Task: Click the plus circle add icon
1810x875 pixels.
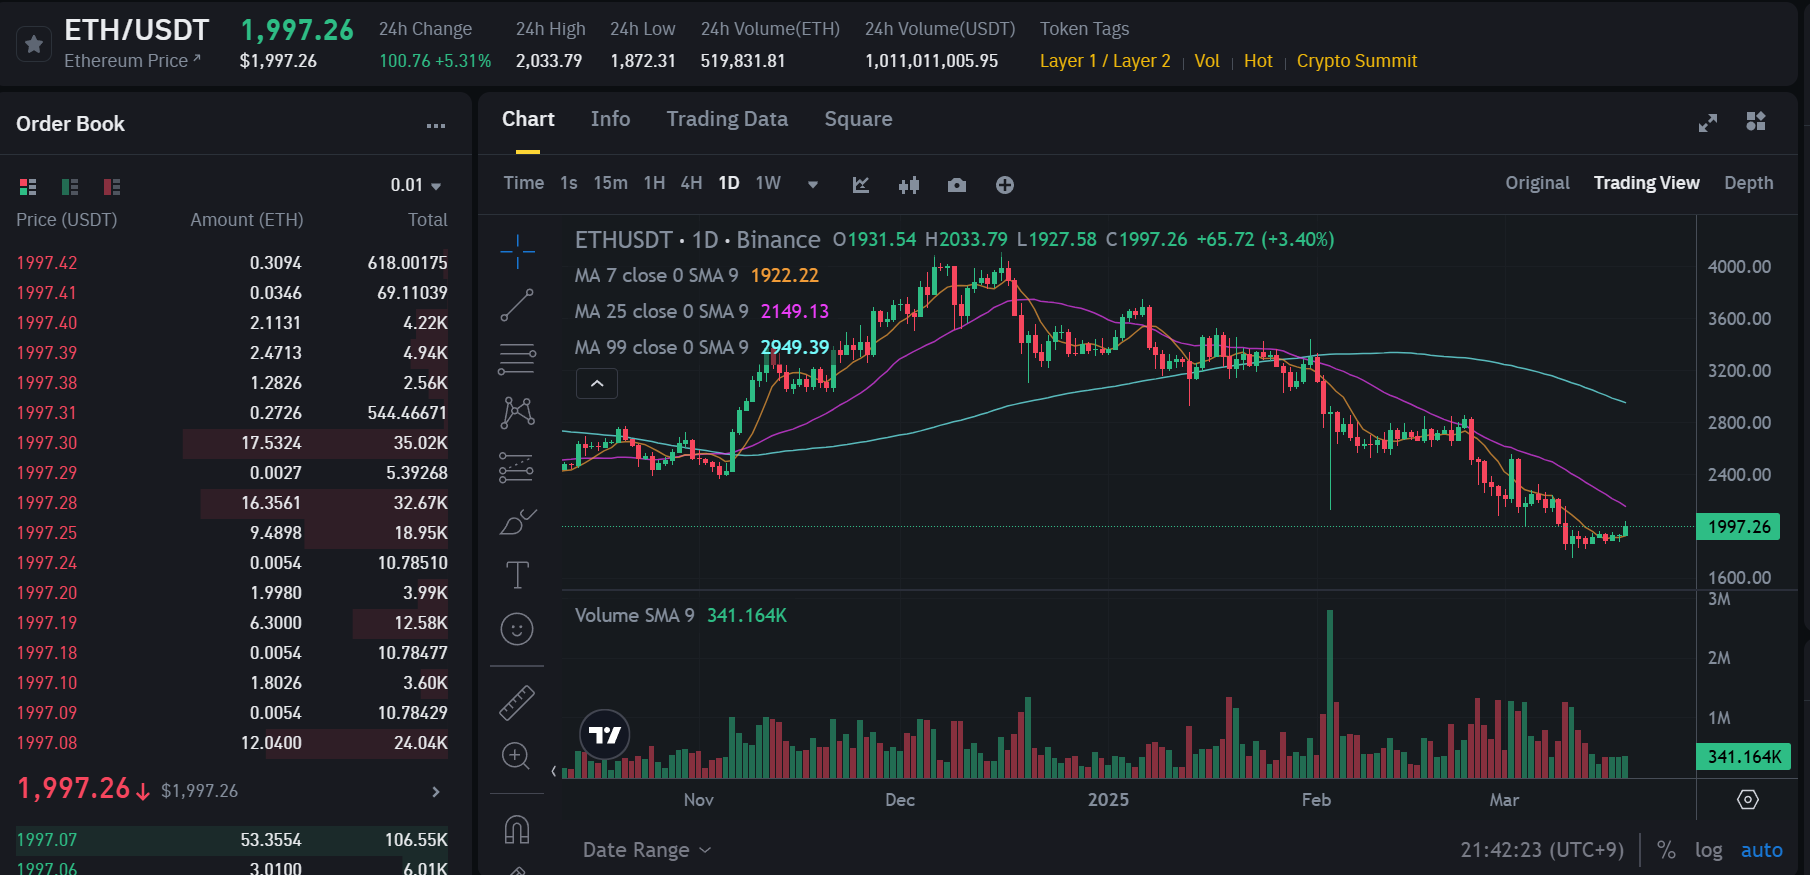Action: [x=1005, y=185]
